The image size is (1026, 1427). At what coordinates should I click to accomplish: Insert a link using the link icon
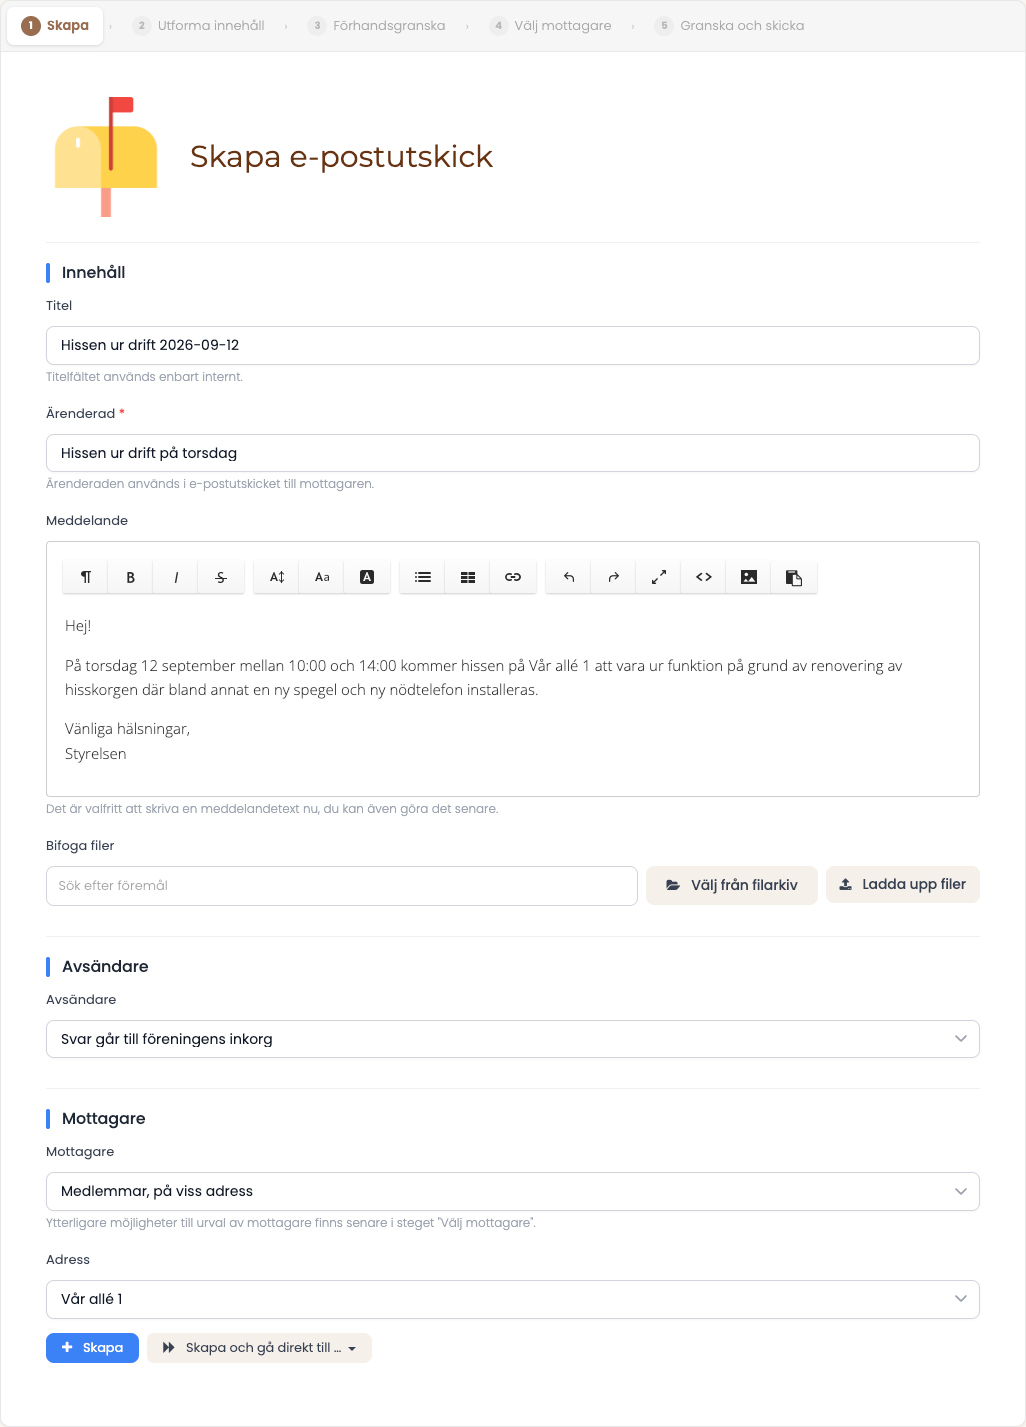coord(513,577)
